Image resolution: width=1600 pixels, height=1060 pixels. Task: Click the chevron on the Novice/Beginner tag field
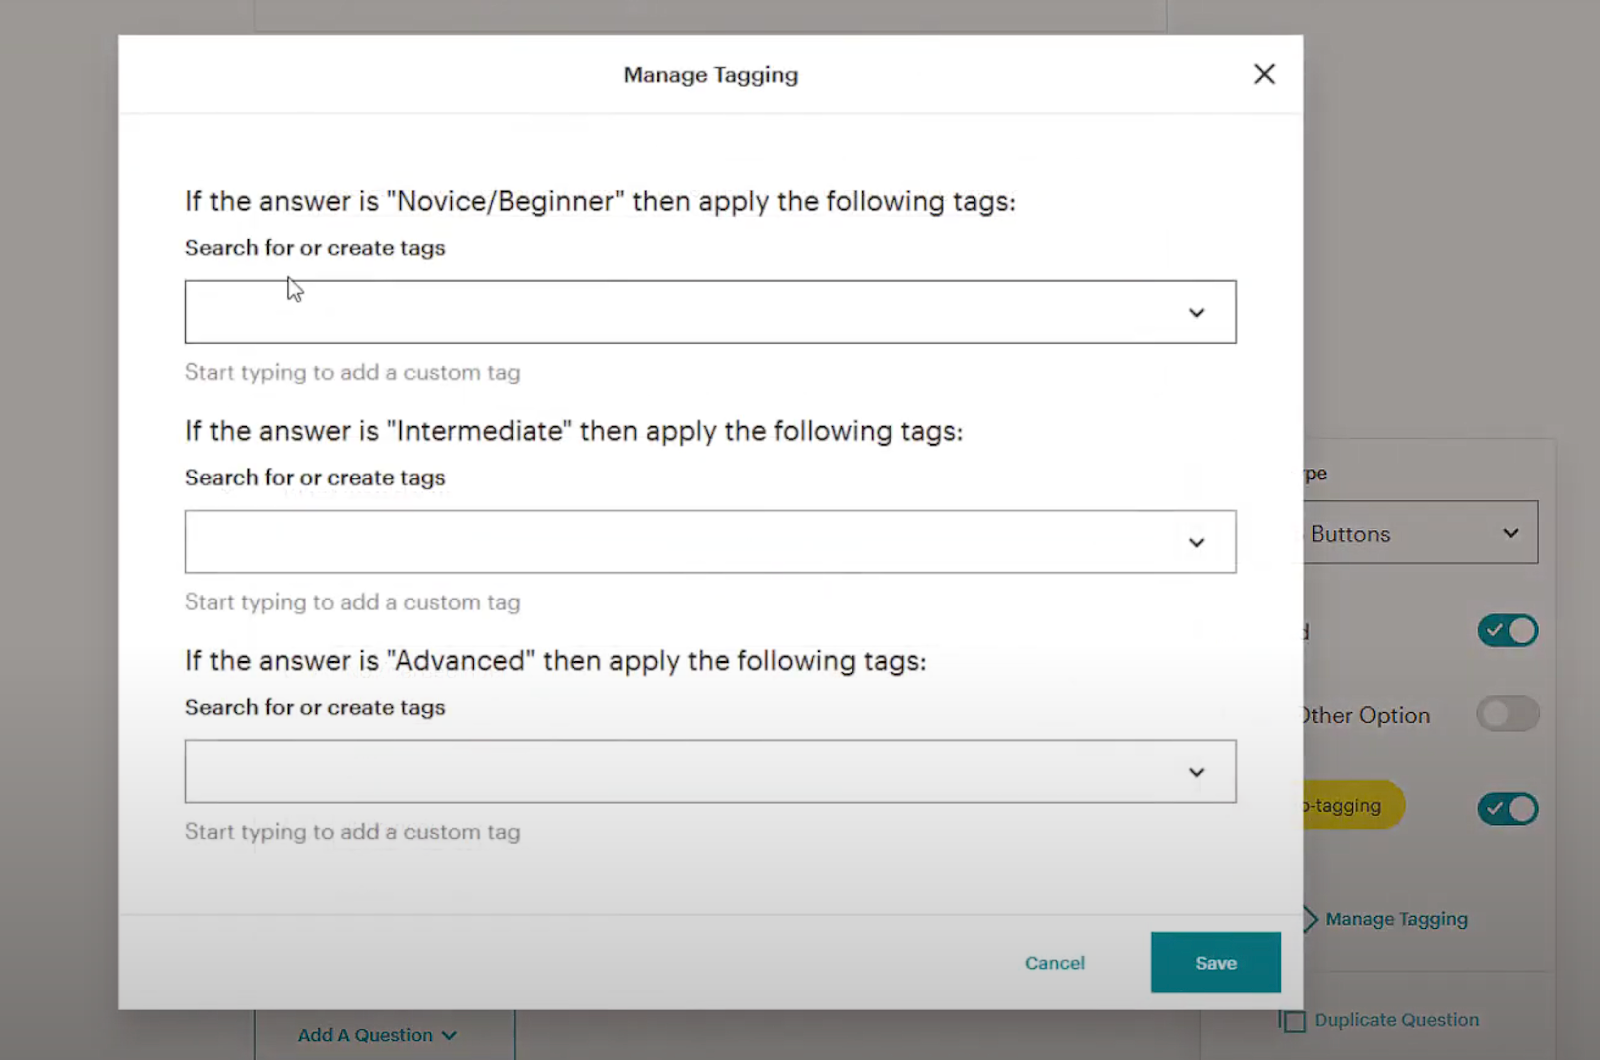[1197, 312]
